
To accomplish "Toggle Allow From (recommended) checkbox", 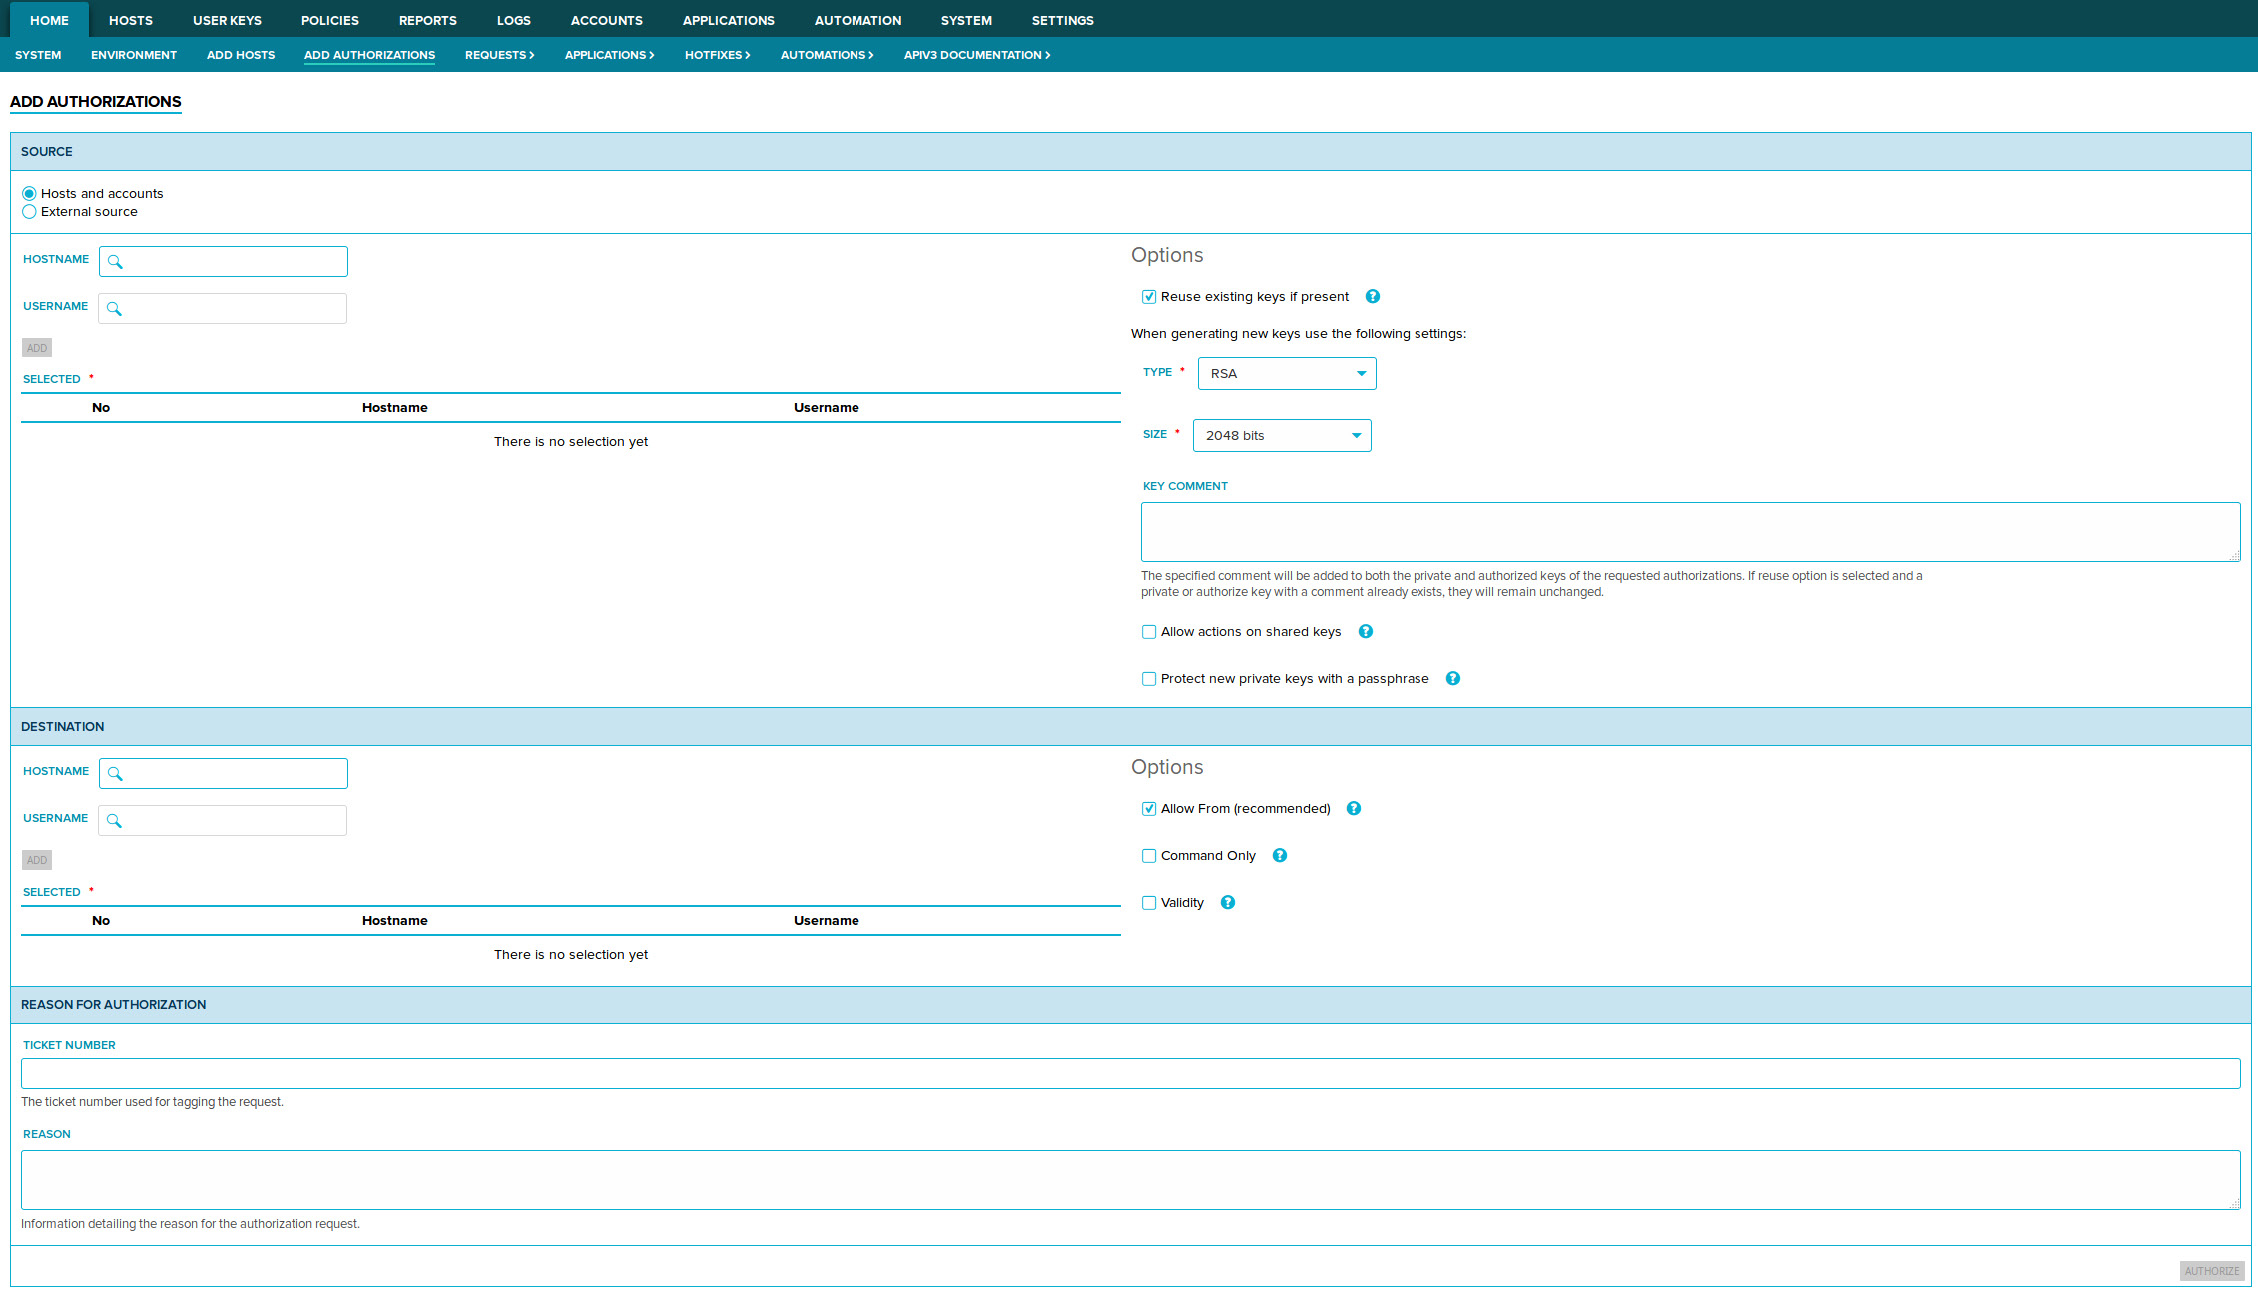I will tap(1149, 809).
